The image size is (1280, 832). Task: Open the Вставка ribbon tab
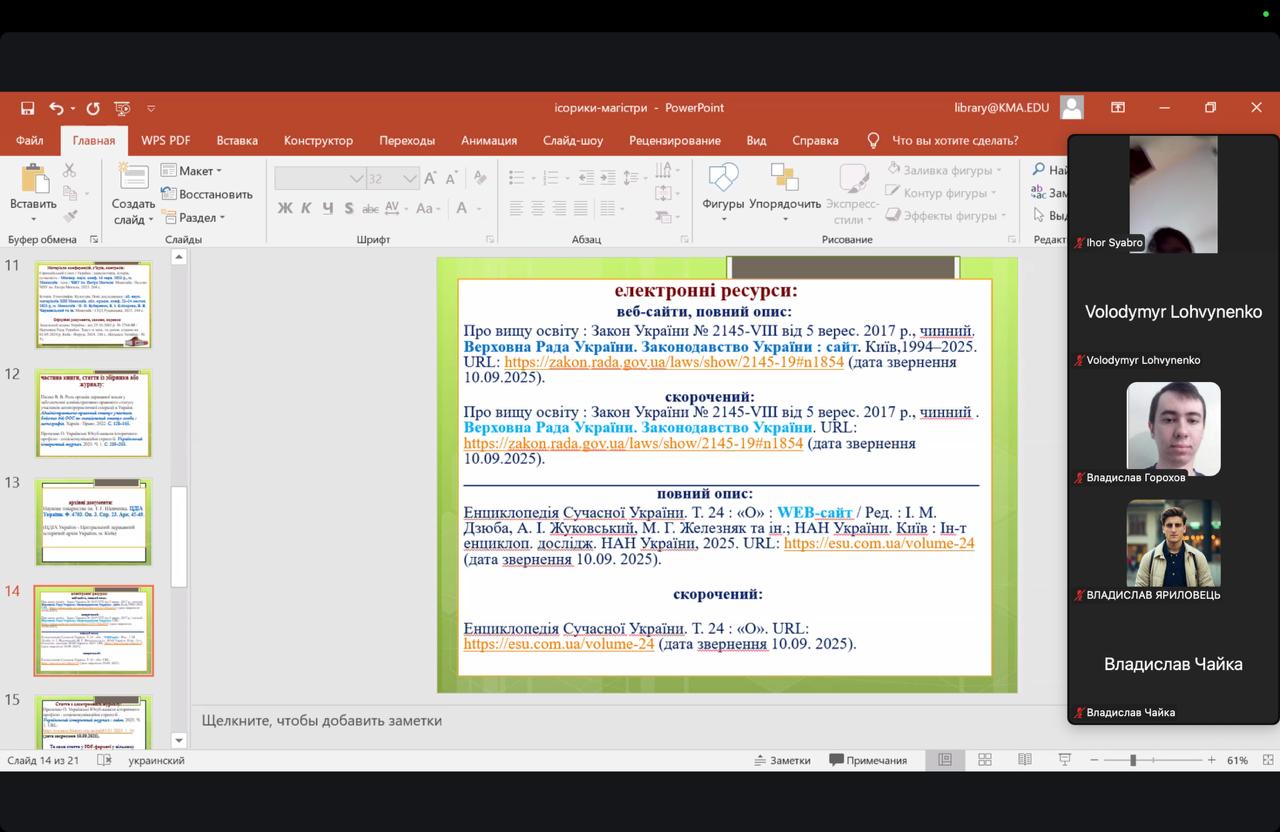tap(237, 141)
